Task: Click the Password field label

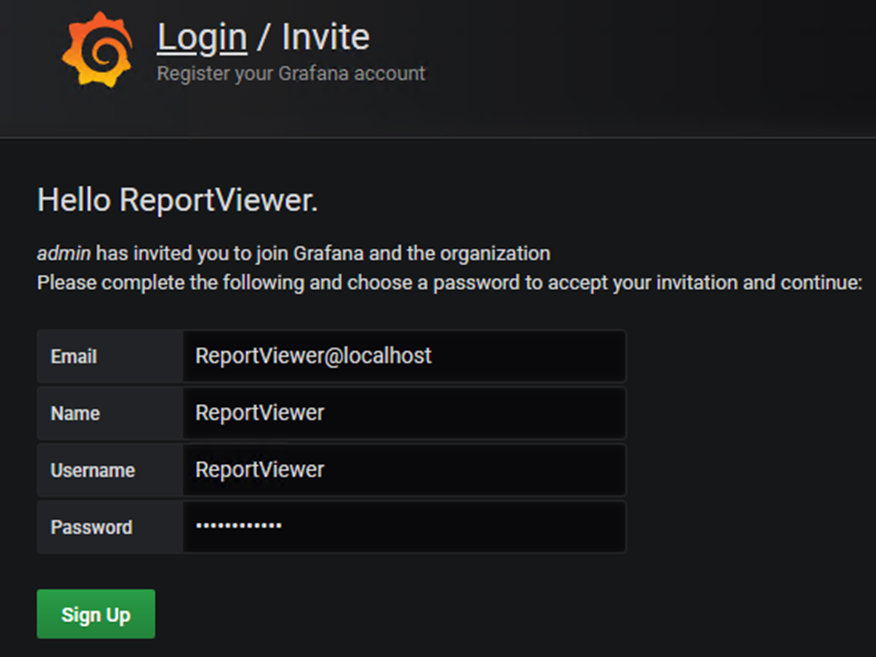Action: (91, 528)
